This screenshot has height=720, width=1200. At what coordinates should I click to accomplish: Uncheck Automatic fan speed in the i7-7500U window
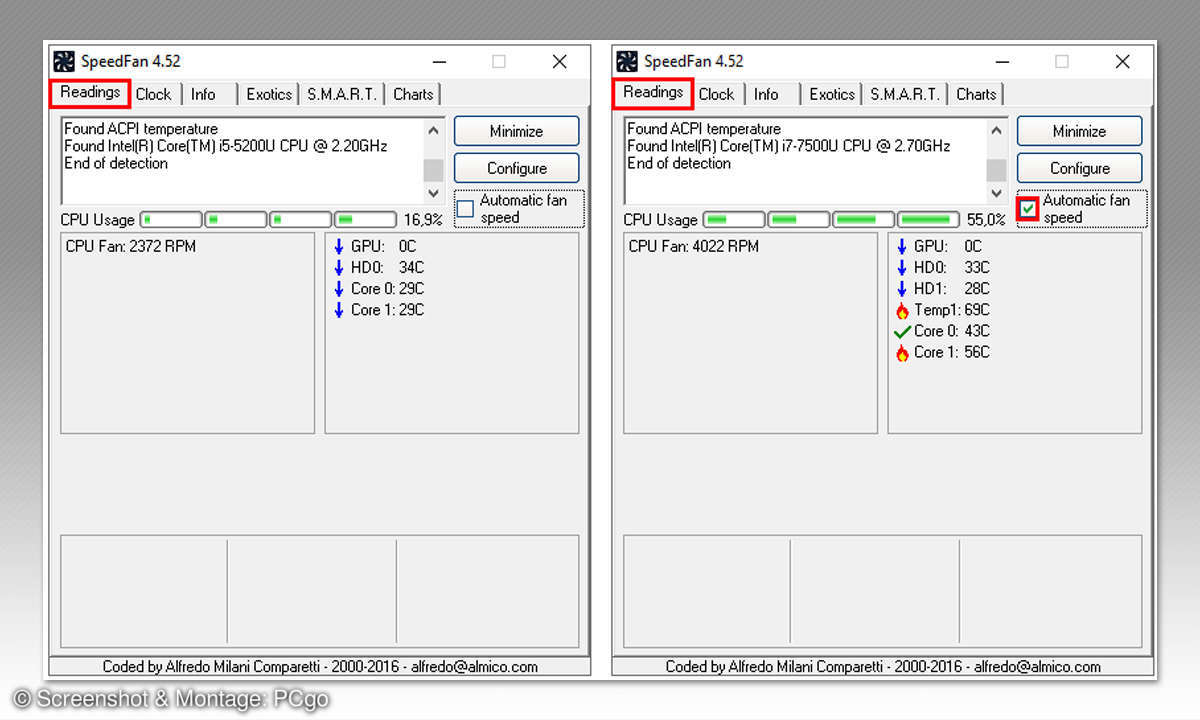(1028, 209)
